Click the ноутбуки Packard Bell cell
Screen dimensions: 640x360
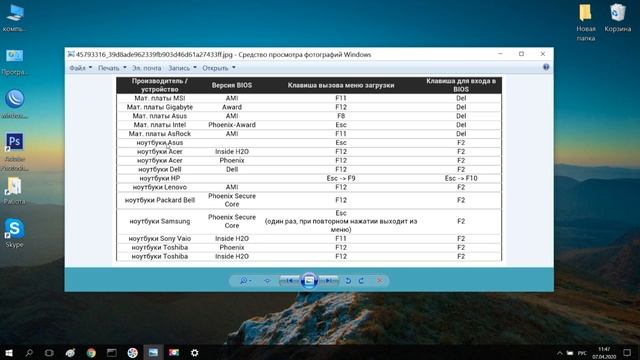pyautogui.click(x=160, y=200)
